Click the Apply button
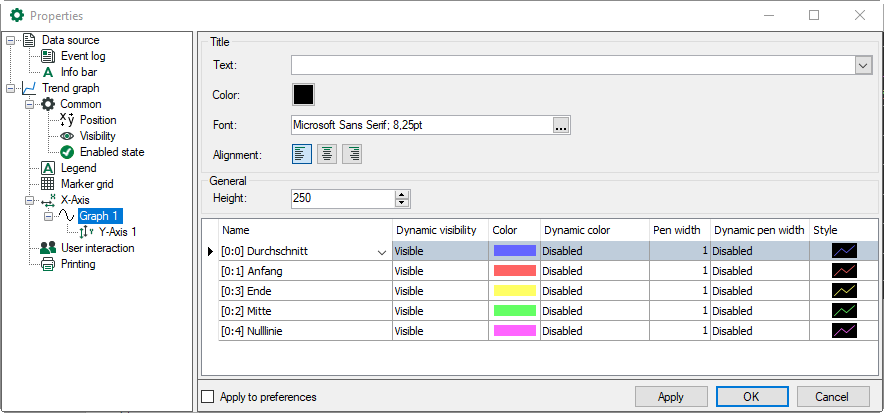The height and width of the screenshot is (413, 884). (671, 396)
